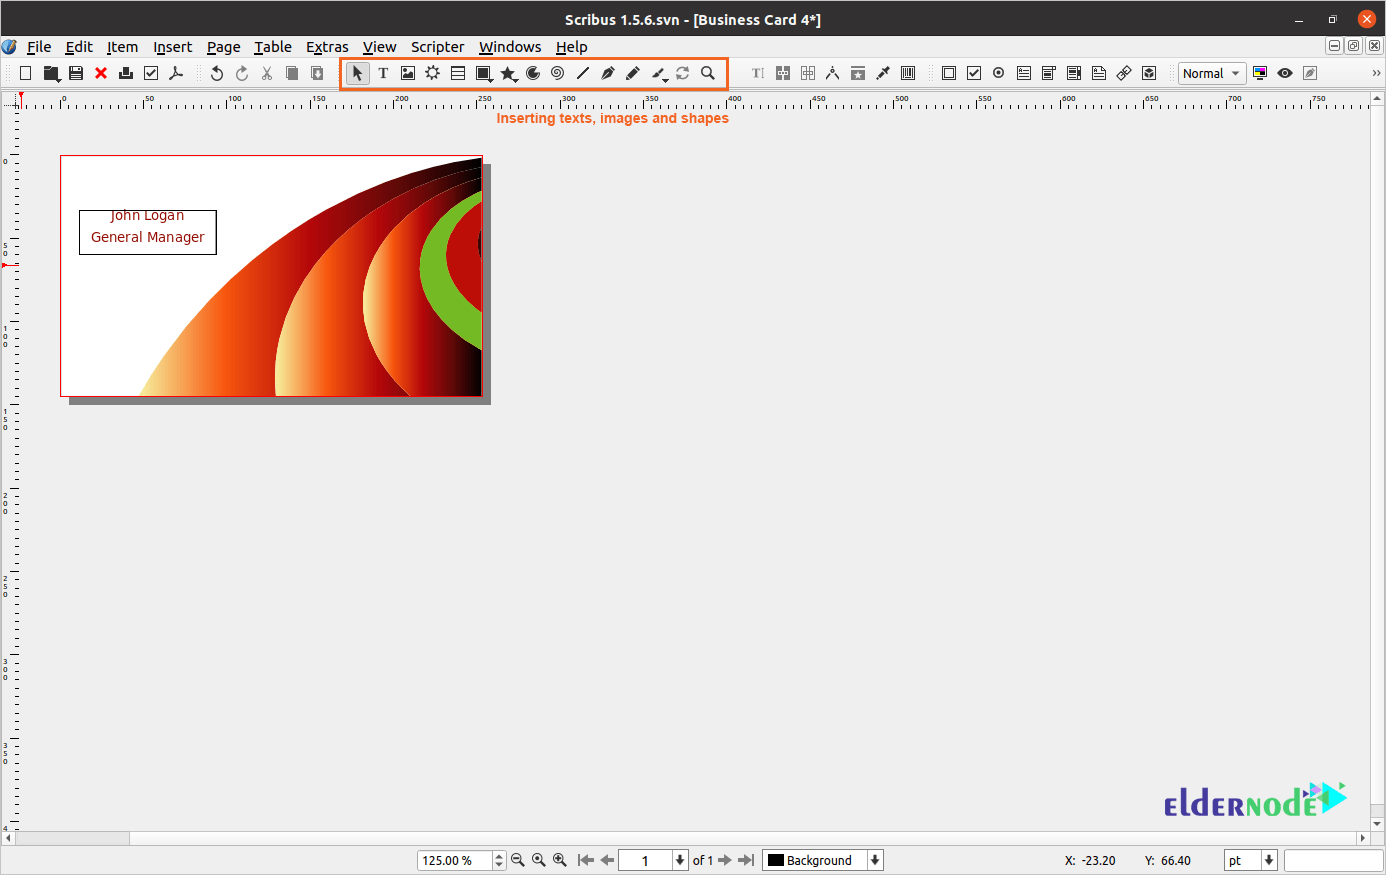Select the Insert Shape square tool
The image size is (1386, 875).
coord(484,73)
